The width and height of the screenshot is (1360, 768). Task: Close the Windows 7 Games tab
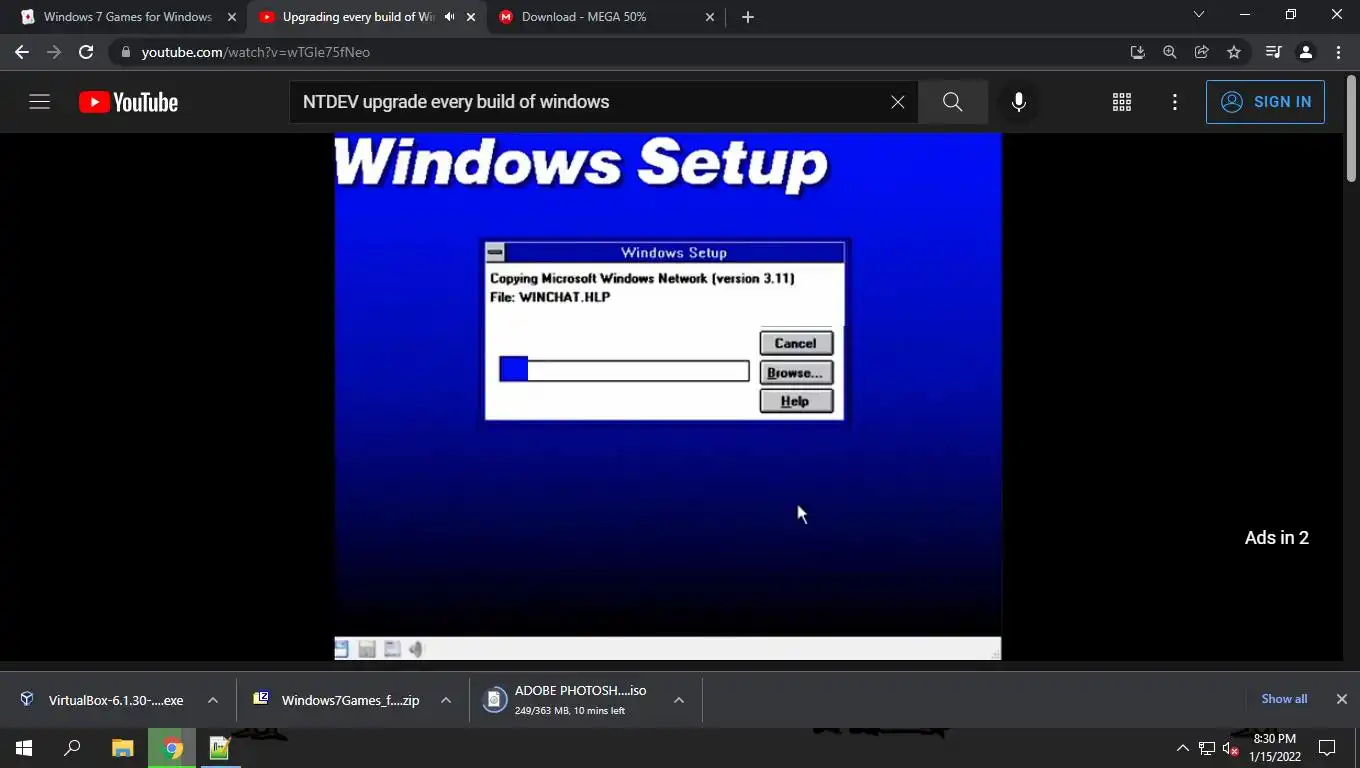232,17
